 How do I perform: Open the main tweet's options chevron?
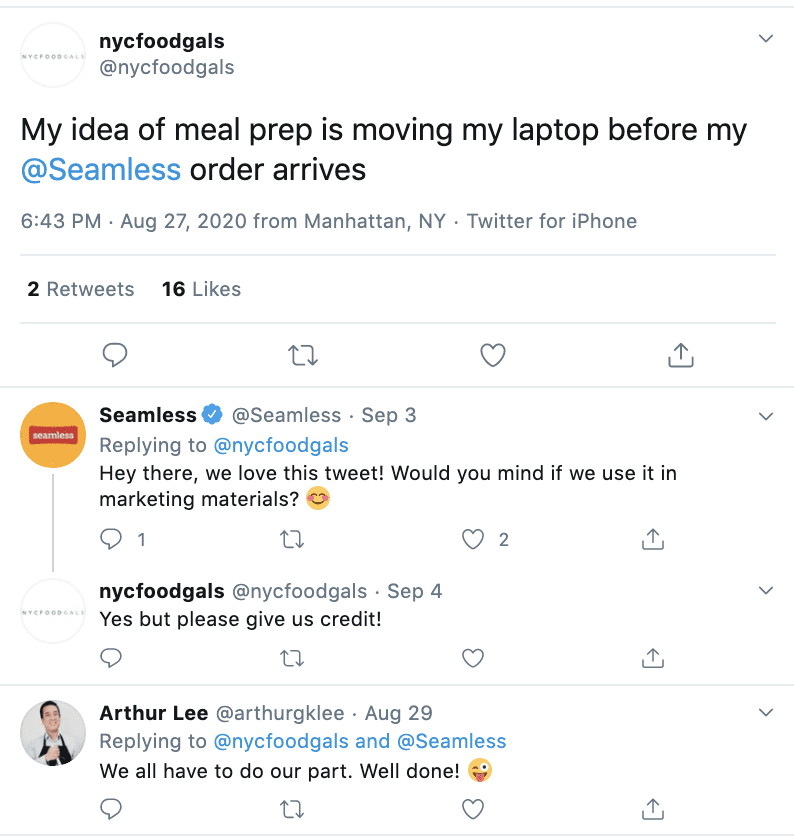coord(766,39)
